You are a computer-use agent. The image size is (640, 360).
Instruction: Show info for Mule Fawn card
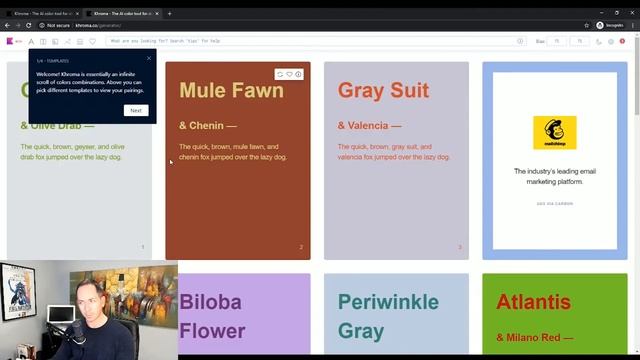pos(298,74)
